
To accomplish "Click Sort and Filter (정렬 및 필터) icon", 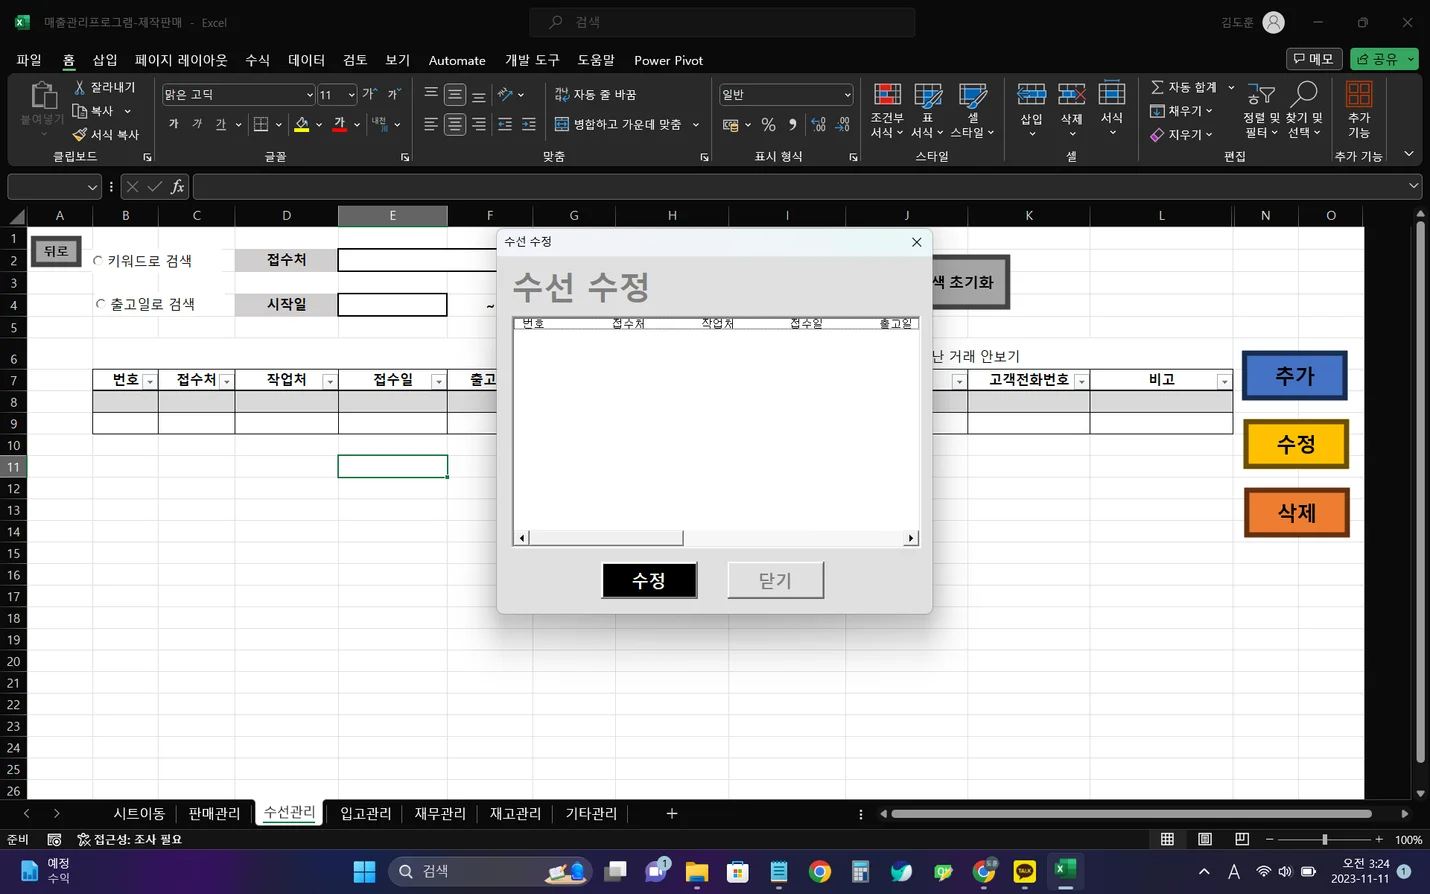I will (1261, 95).
